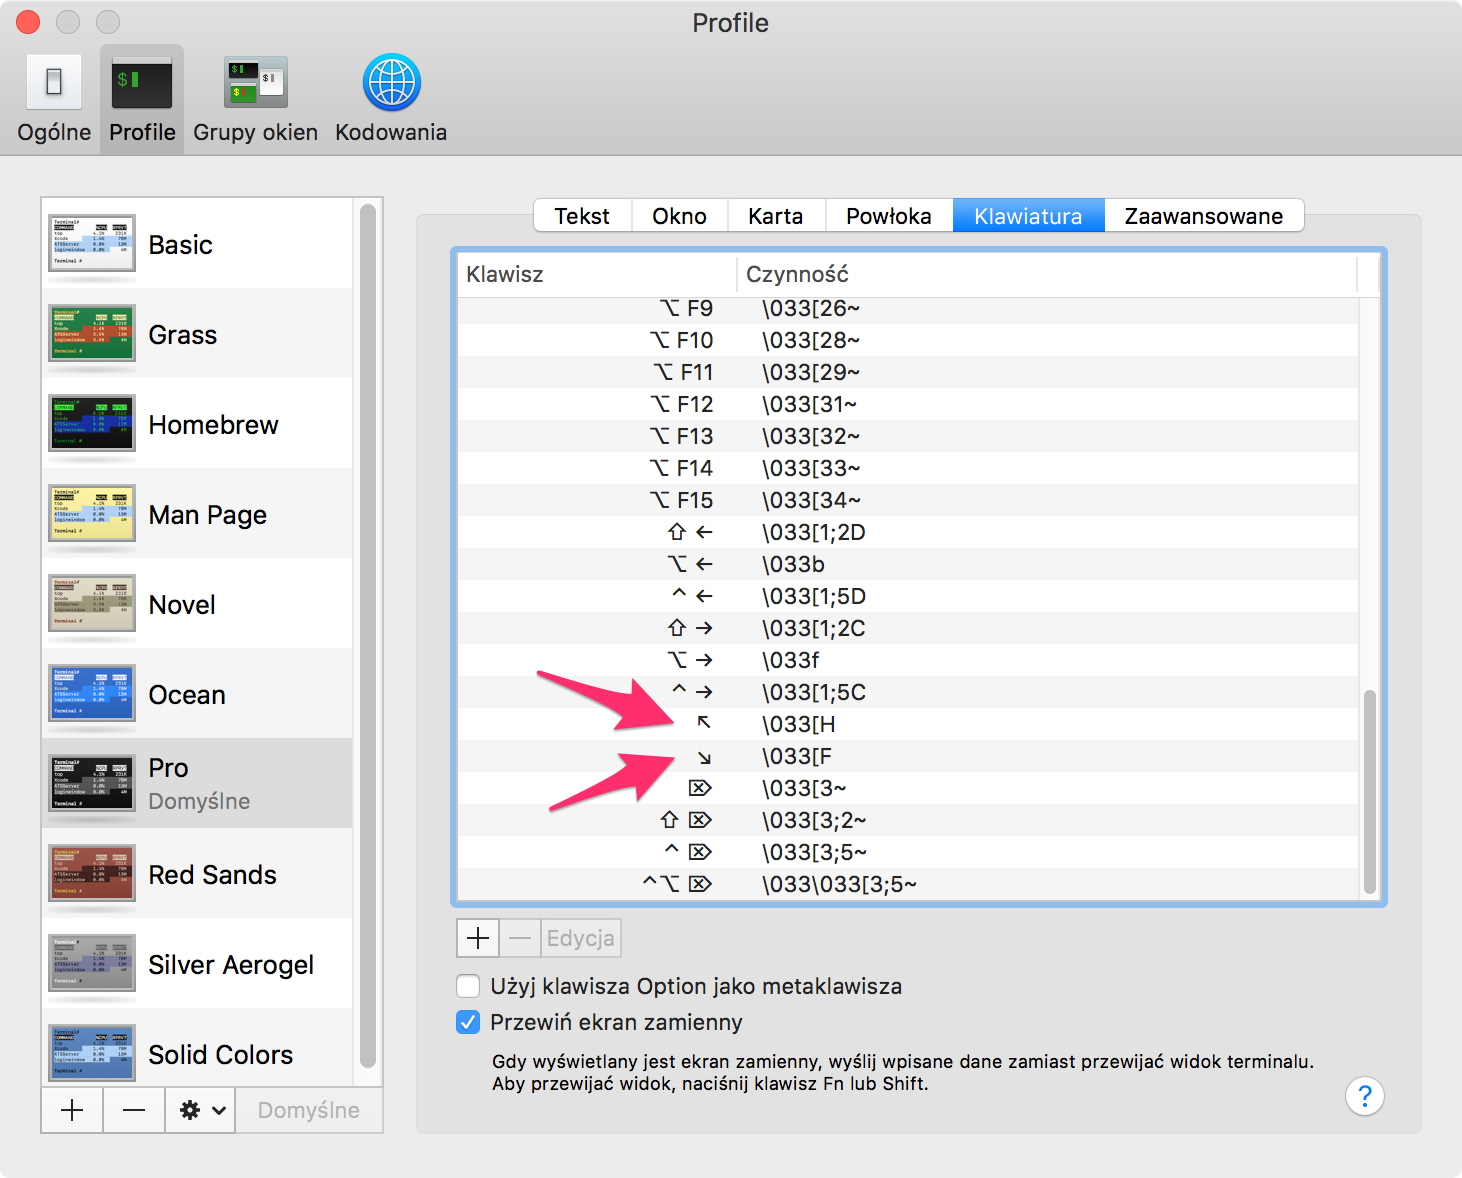The width and height of the screenshot is (1462, 1178).
Task: Open the Kodowania globe pane
Action: pos(391,99)
